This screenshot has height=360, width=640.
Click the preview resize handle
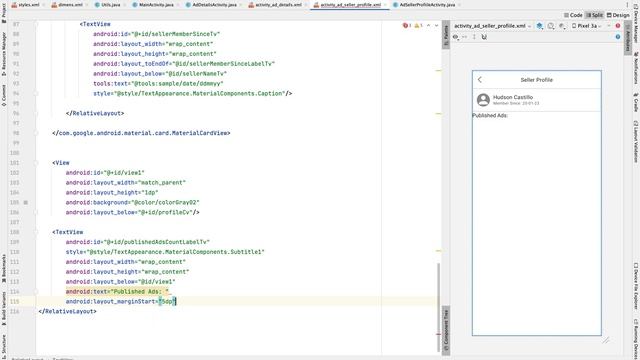pos(606,340)
